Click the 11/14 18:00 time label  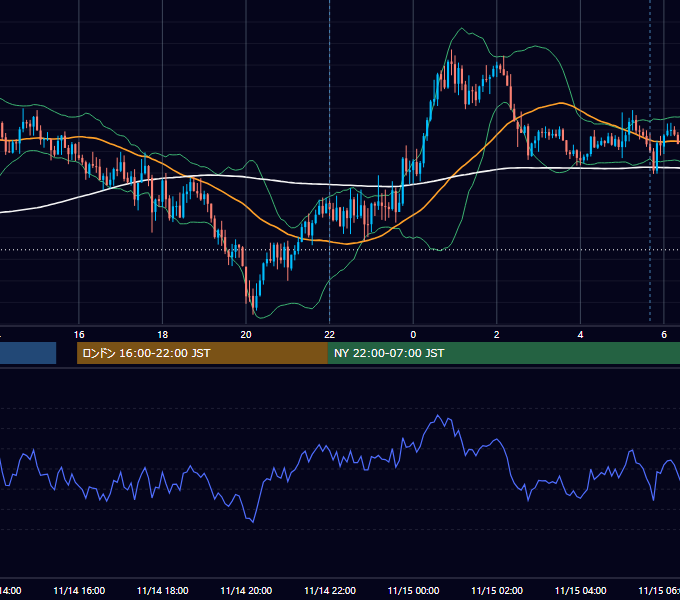pos(163,590)
